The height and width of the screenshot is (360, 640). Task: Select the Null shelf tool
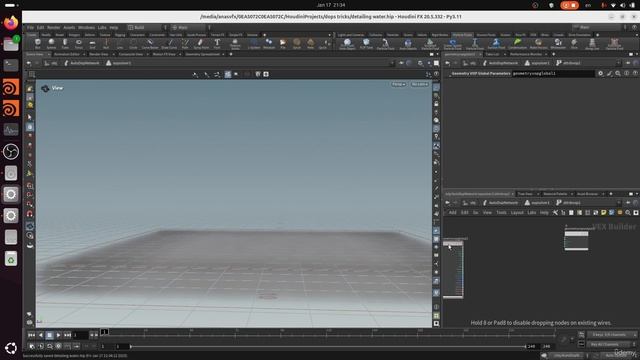pos(106,44)
